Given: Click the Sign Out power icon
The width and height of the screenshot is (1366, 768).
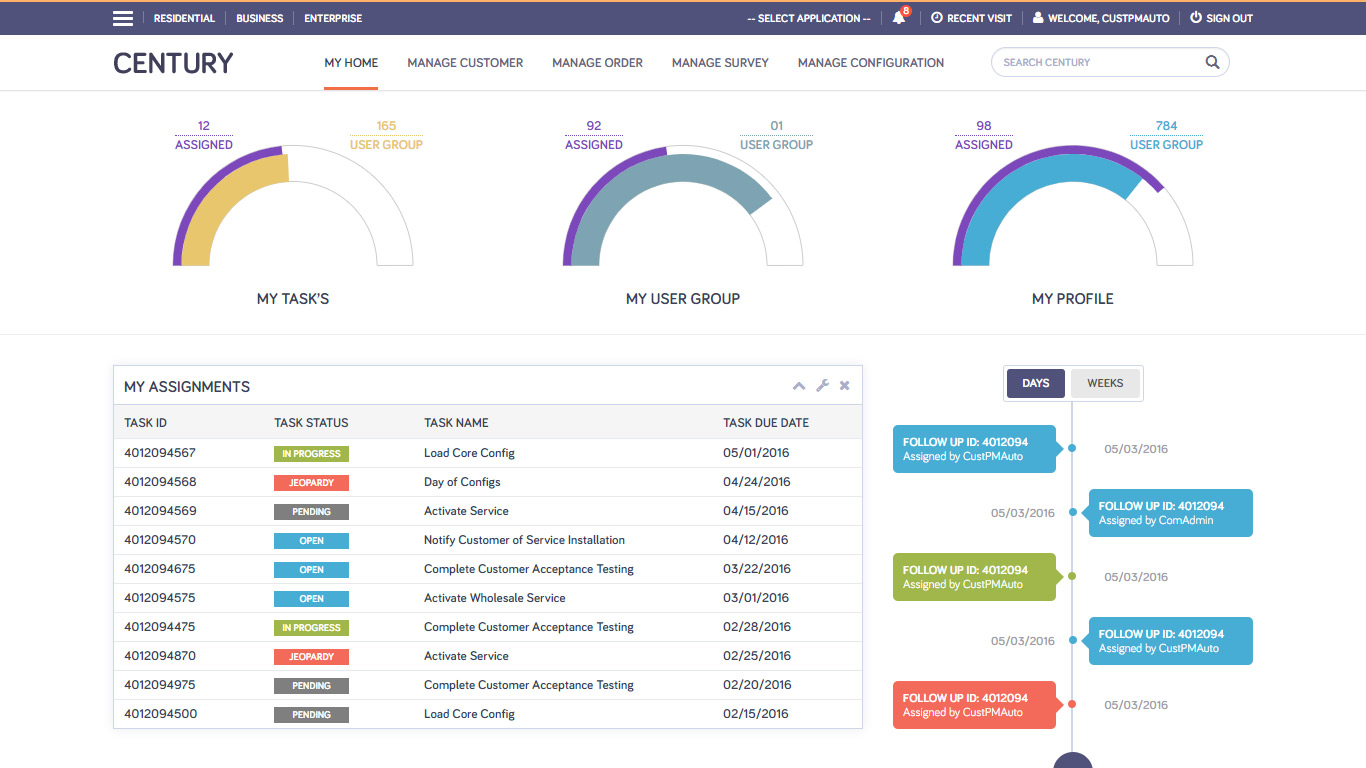Looking at the screenshot, I should coord(1196,18).
